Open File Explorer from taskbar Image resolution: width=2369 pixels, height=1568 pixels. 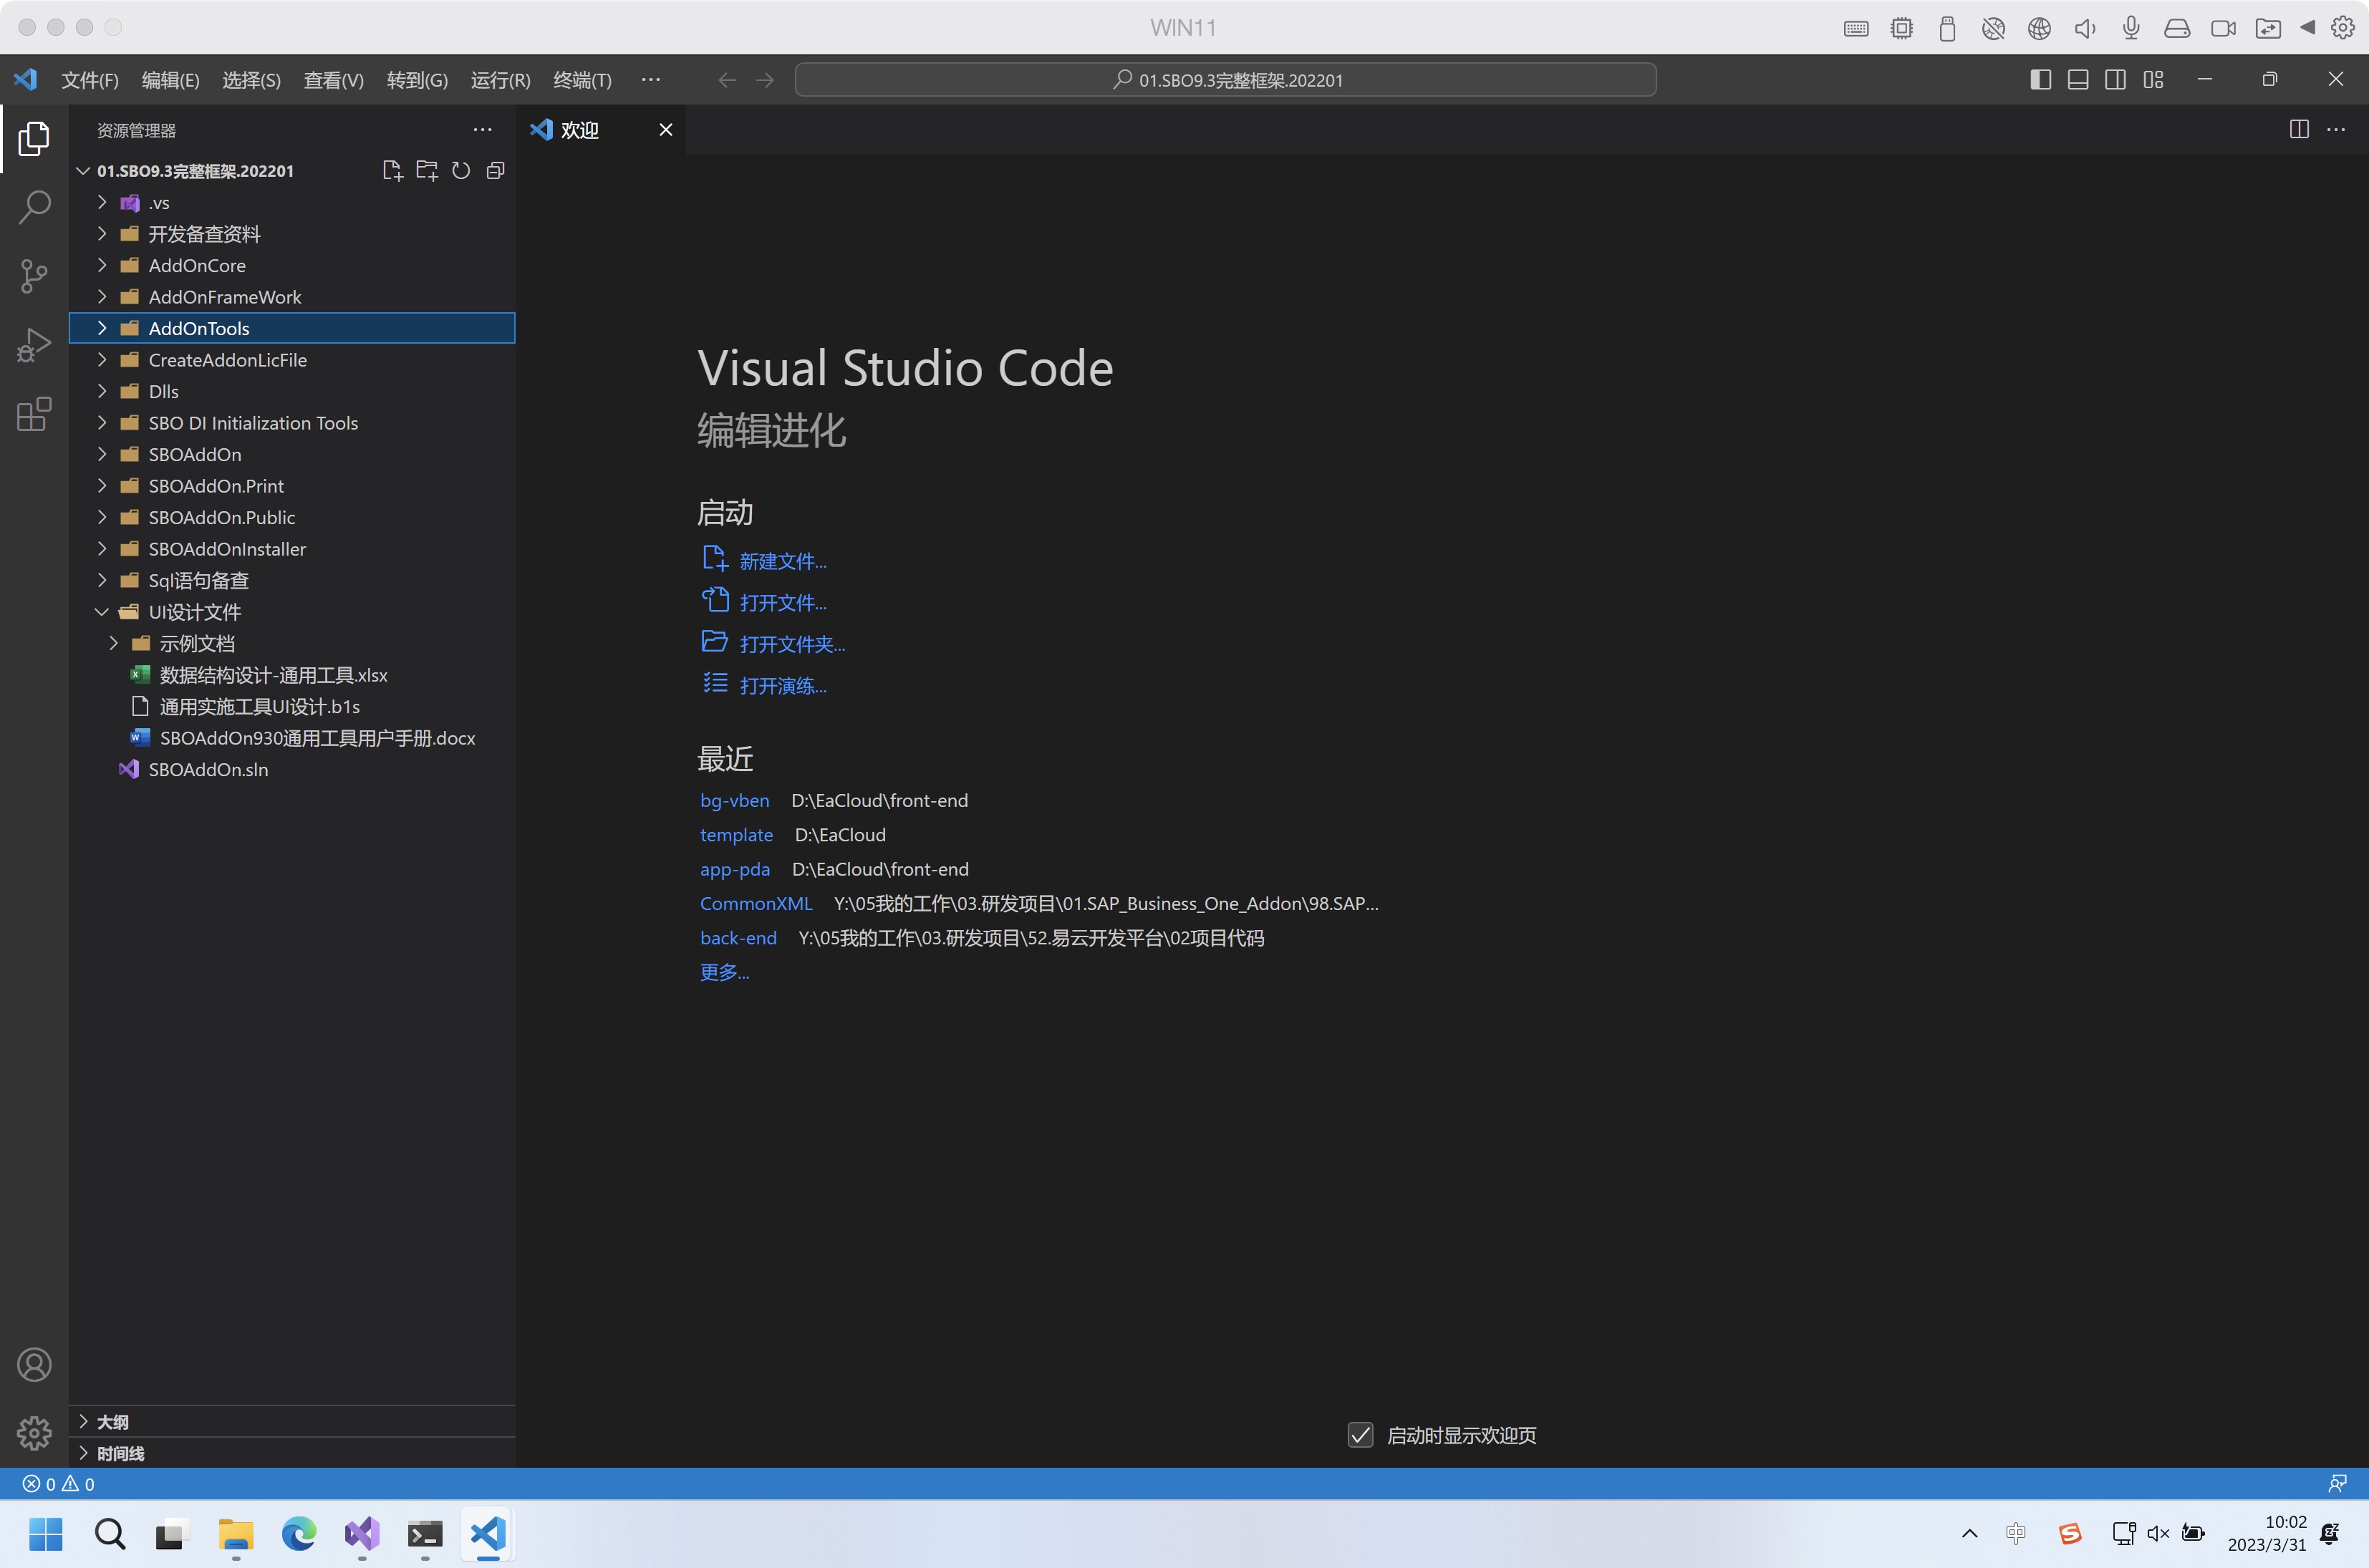(x=236, y=1533)
